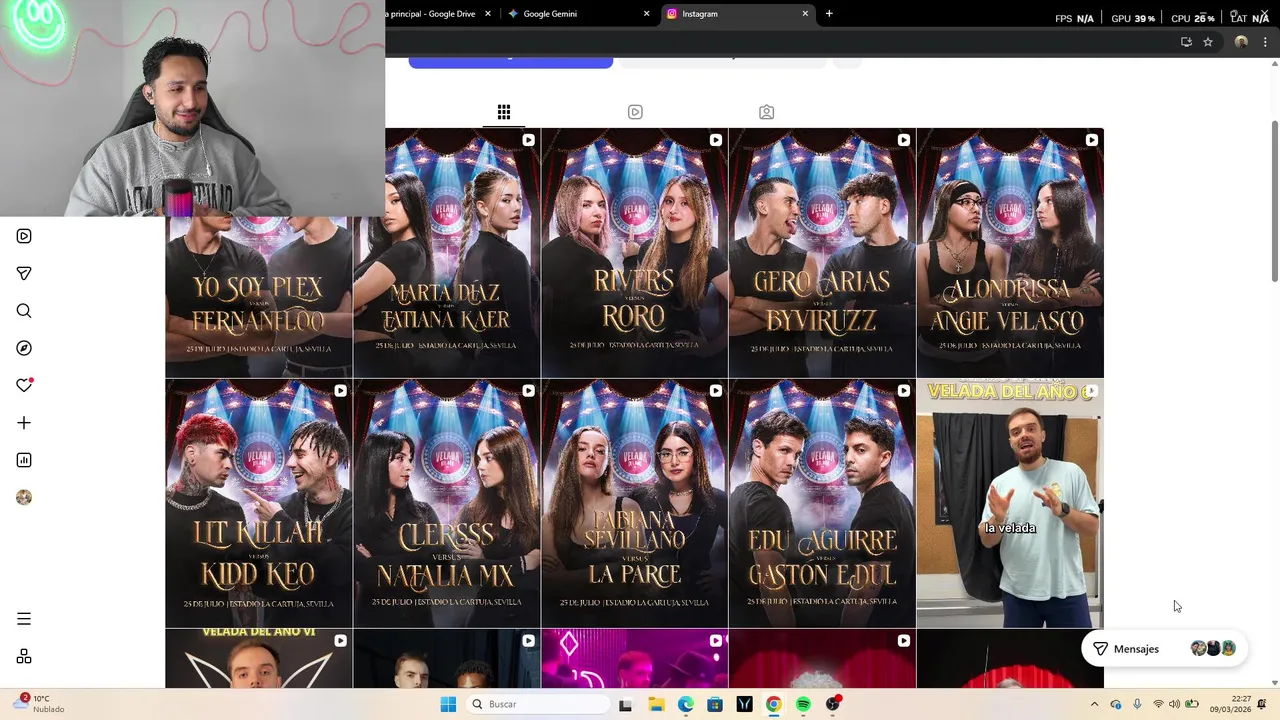
Task: Open the Rivers vs Roro post
Action: [635, 253]
